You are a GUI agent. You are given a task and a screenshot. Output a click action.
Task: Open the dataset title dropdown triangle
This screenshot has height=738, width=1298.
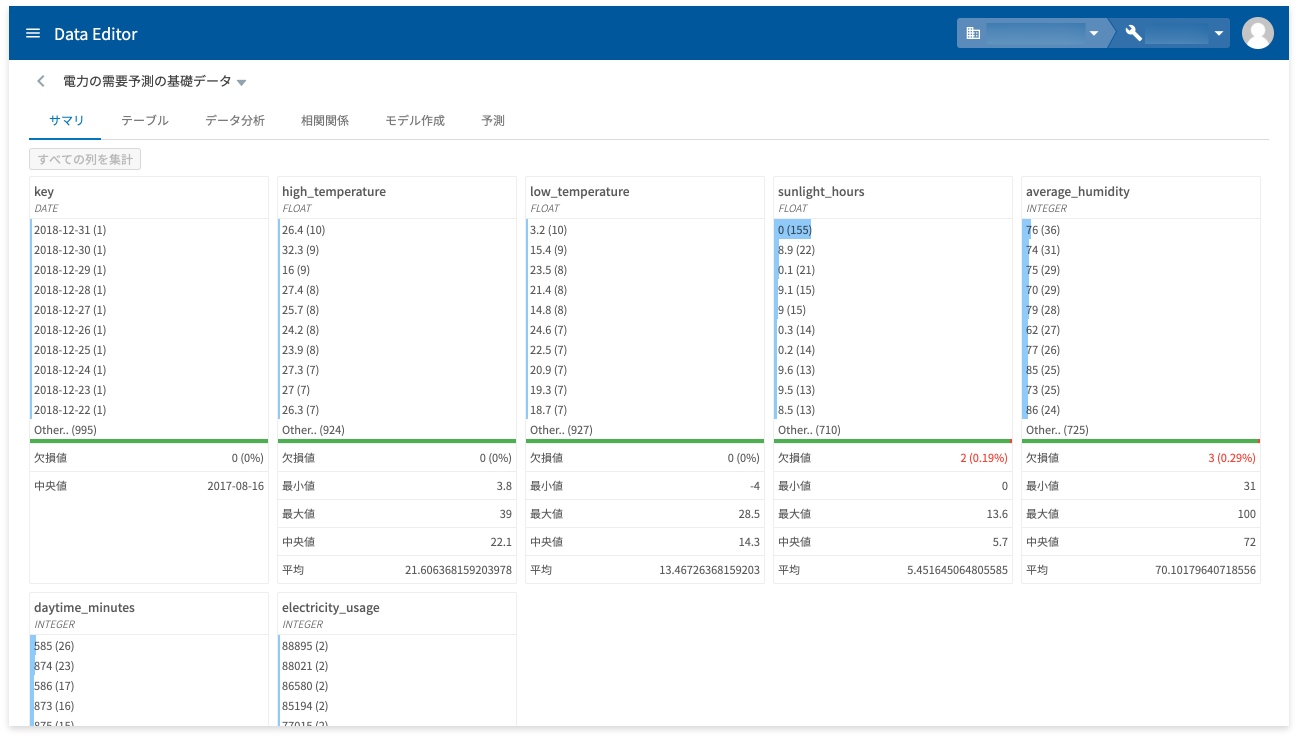[242, 82]
